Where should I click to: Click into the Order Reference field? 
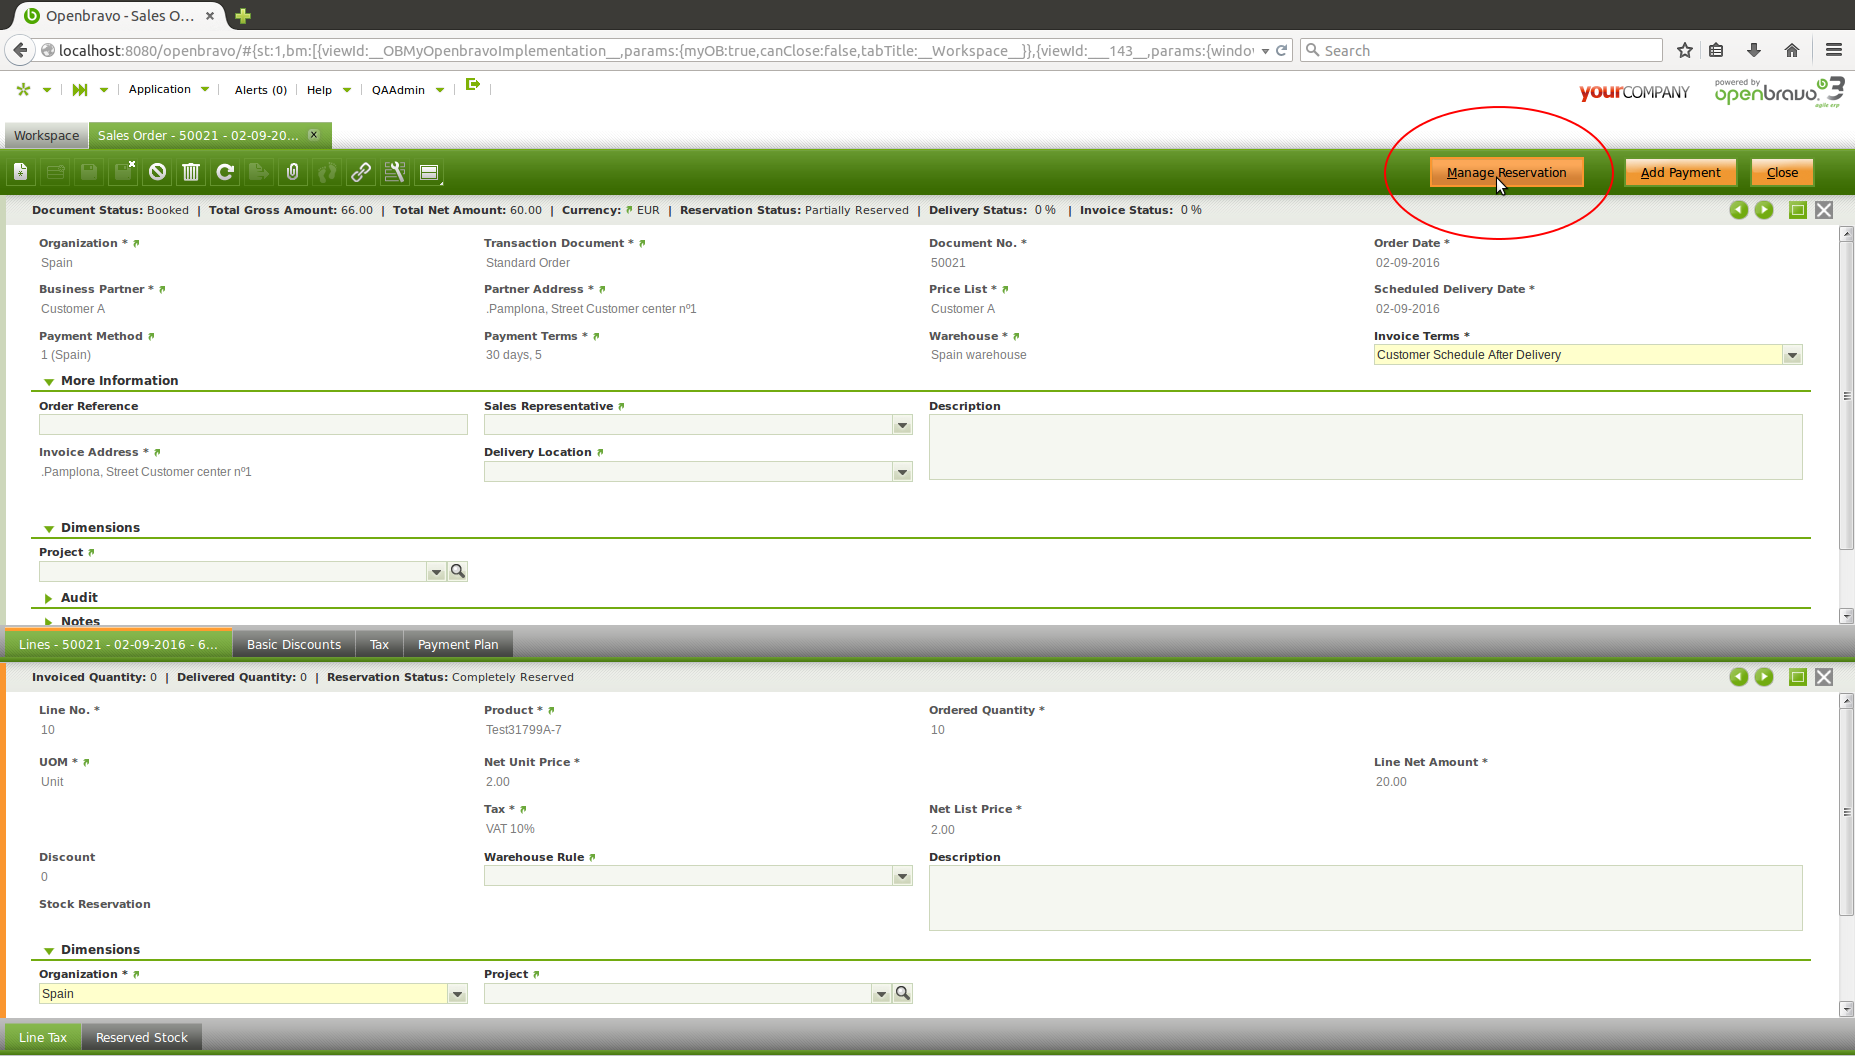coord(253,426)
